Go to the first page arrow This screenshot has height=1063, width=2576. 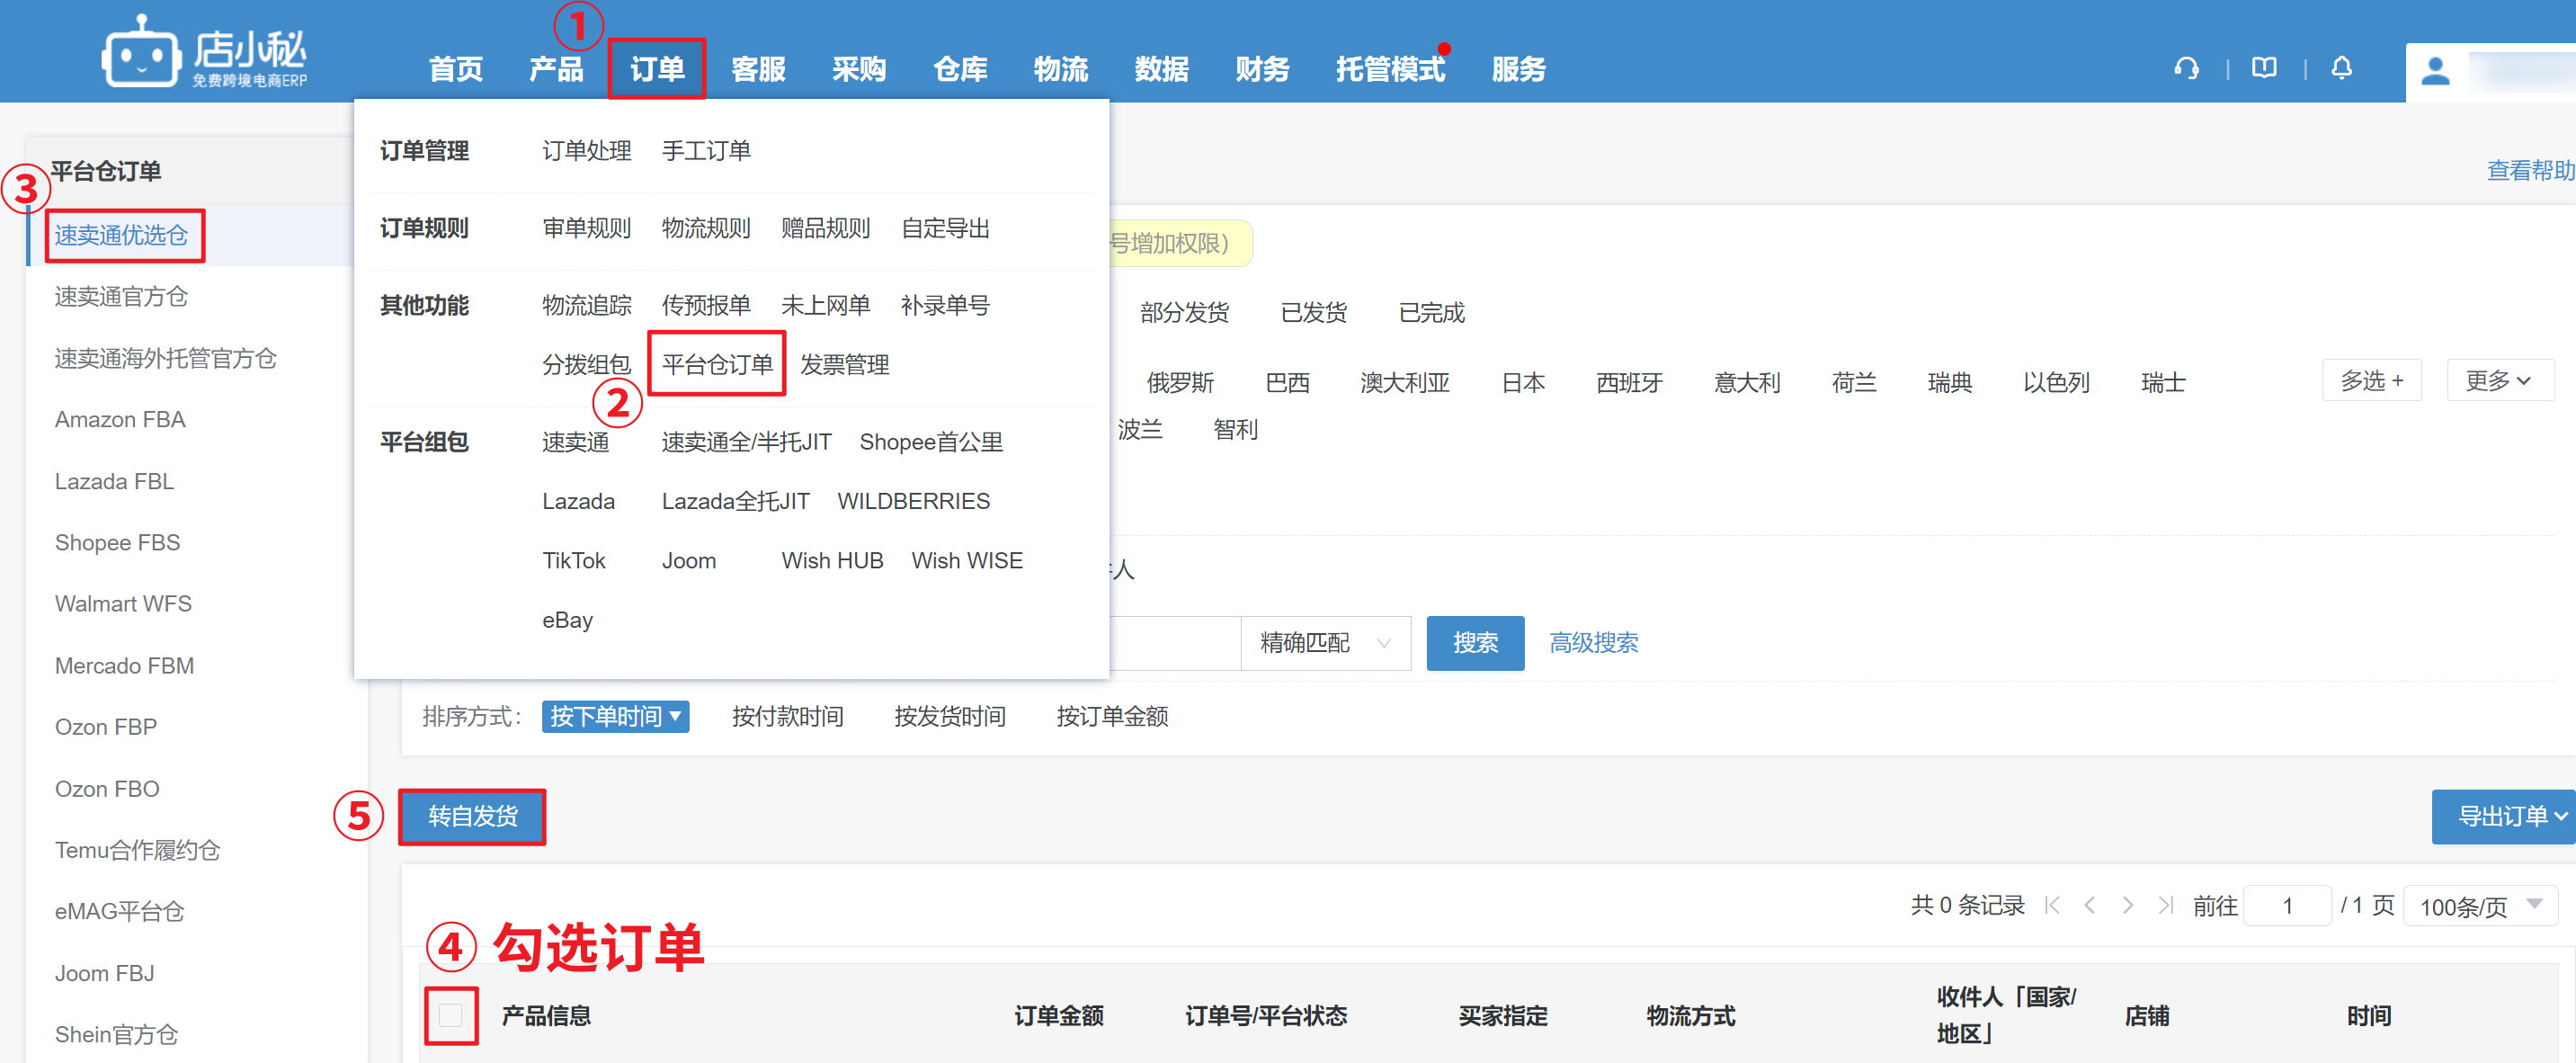(2052, 905)
